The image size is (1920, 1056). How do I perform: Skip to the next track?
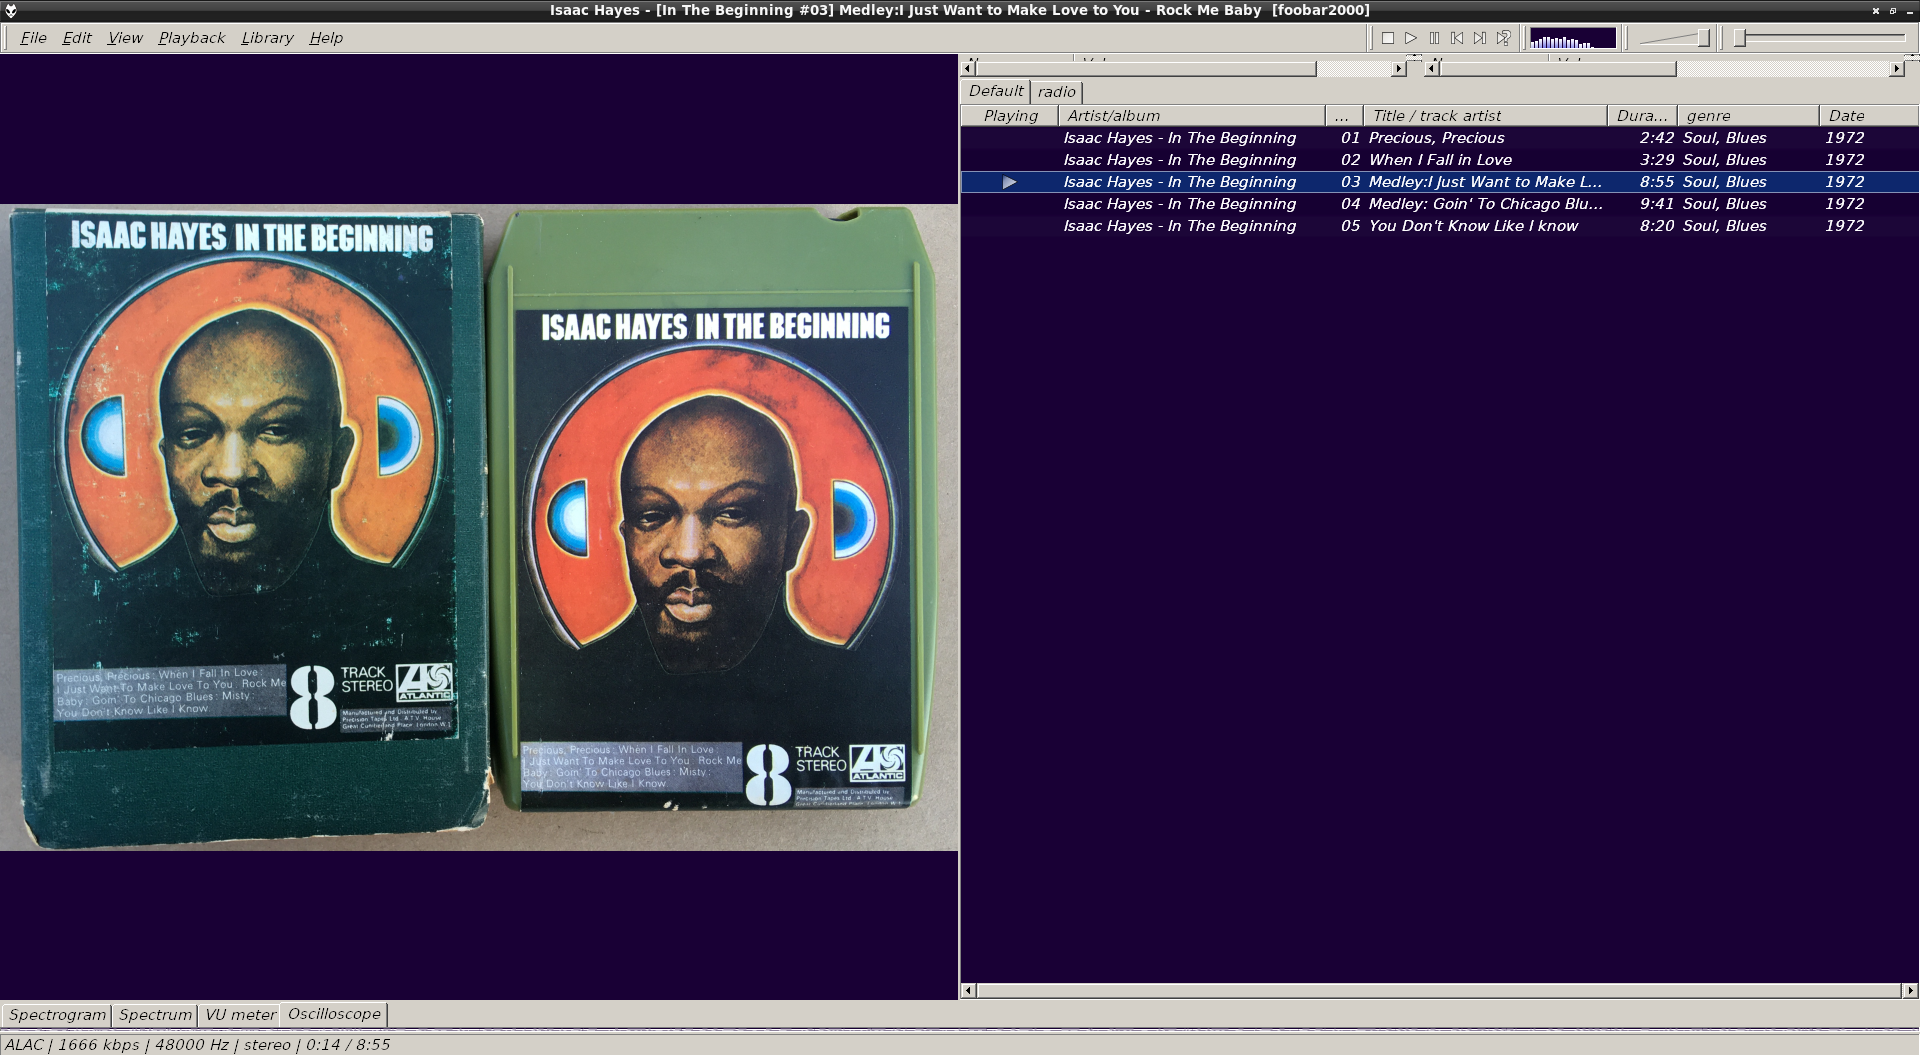point(1480,38)
